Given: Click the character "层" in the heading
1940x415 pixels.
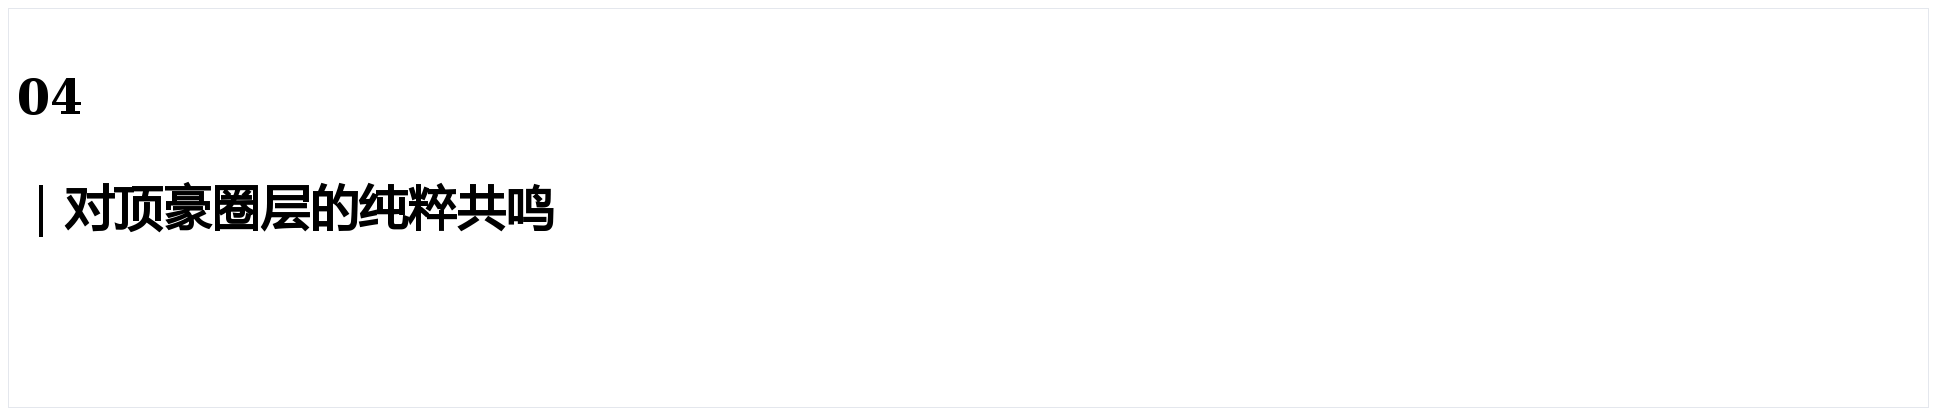Looking at the screenshot, I should pos(284,210).
